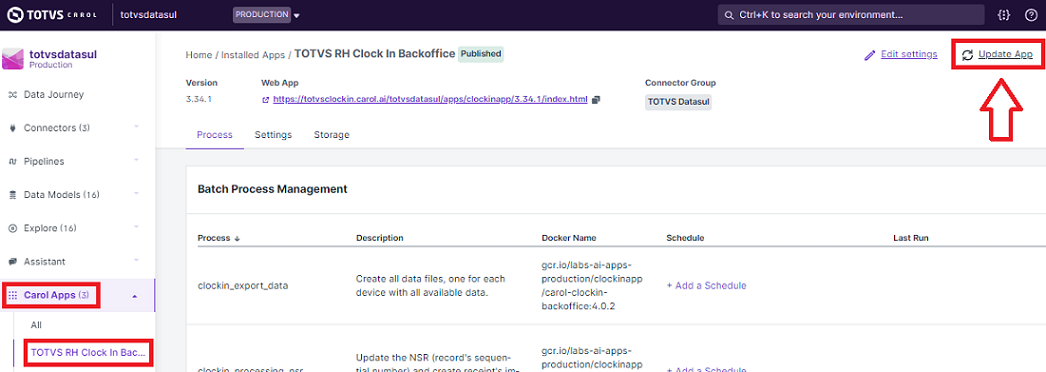Click the Update App link
The height and width of the screenshot is (372, 1046).
(x=1005, y=55)
